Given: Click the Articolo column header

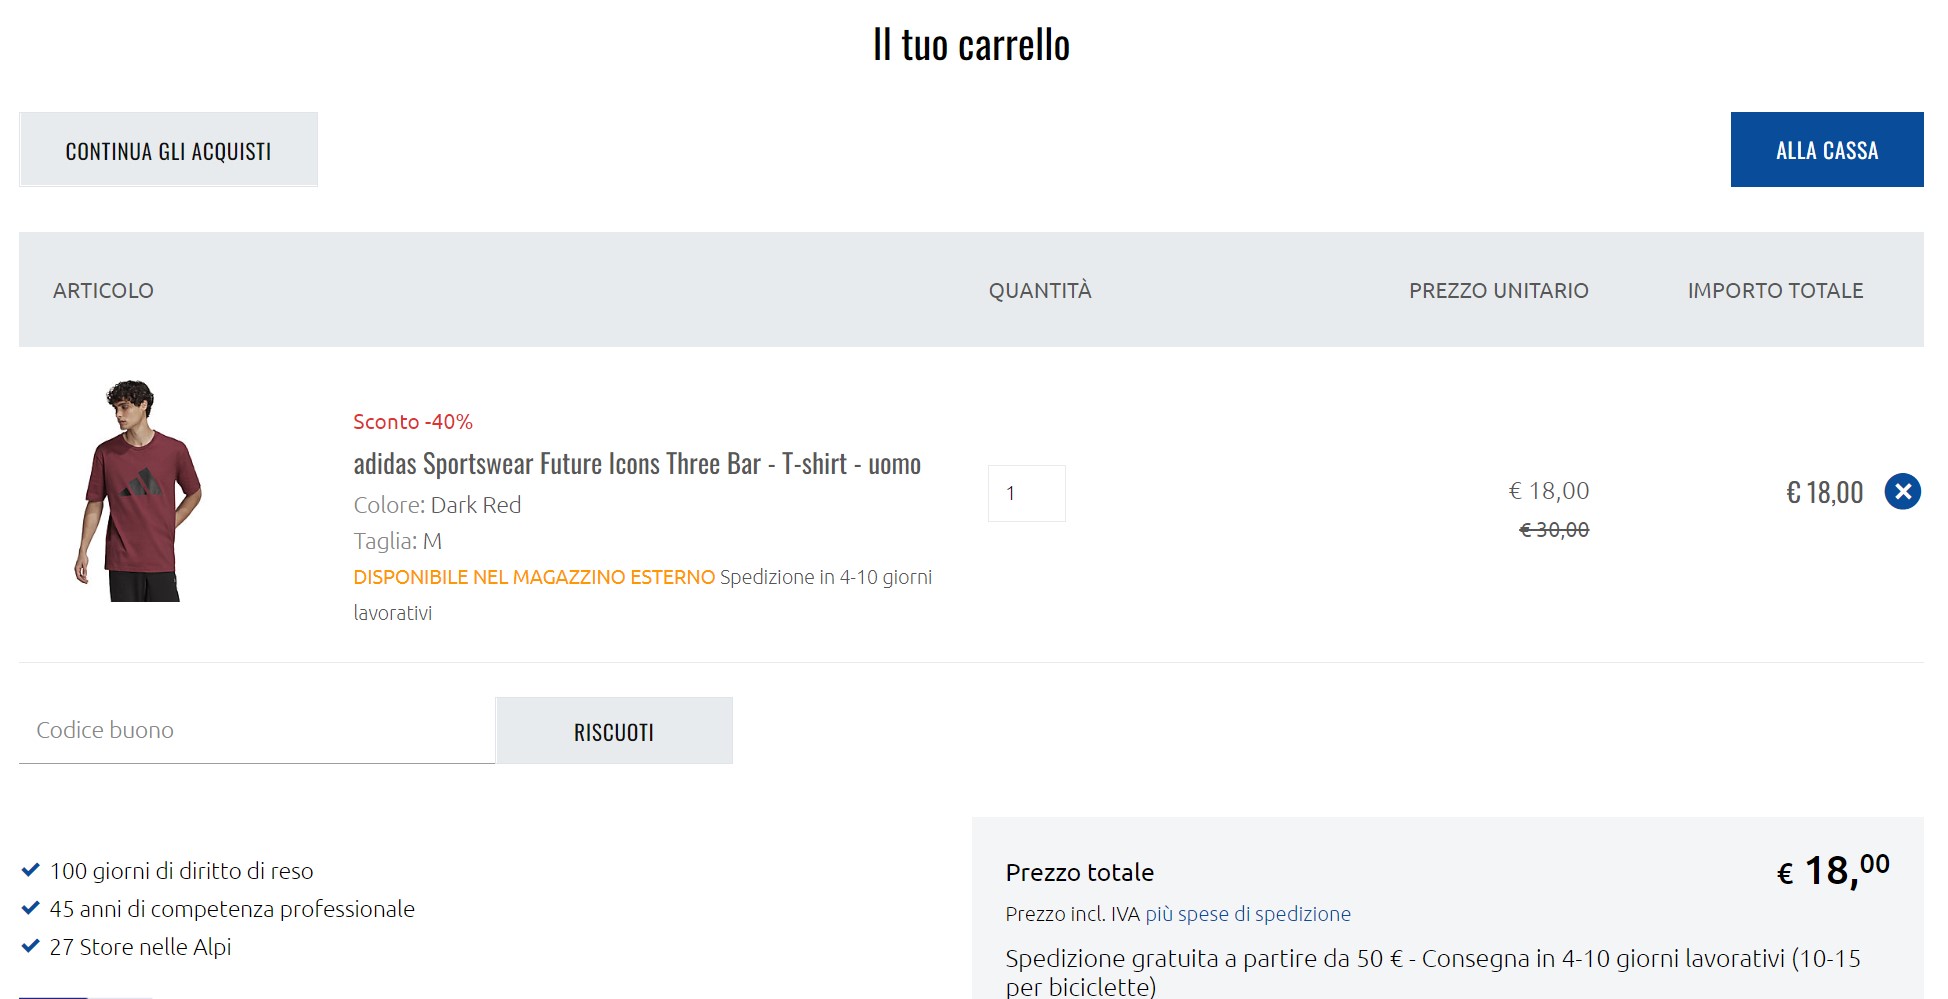Looking at the screenshot, I should 103,291.
